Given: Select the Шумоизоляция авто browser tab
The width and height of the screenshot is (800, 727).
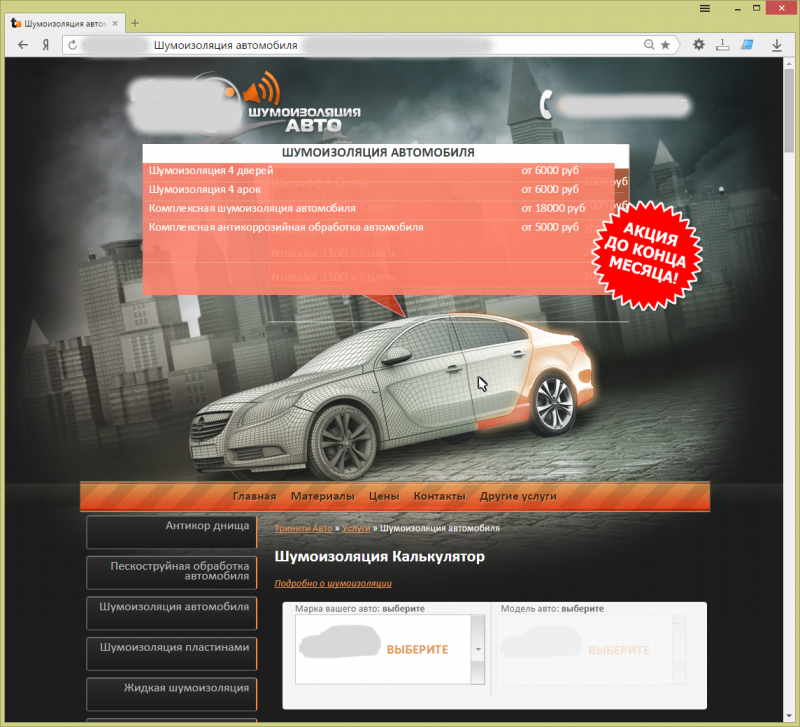Looking at the screenshot, I should click(65, 23).
